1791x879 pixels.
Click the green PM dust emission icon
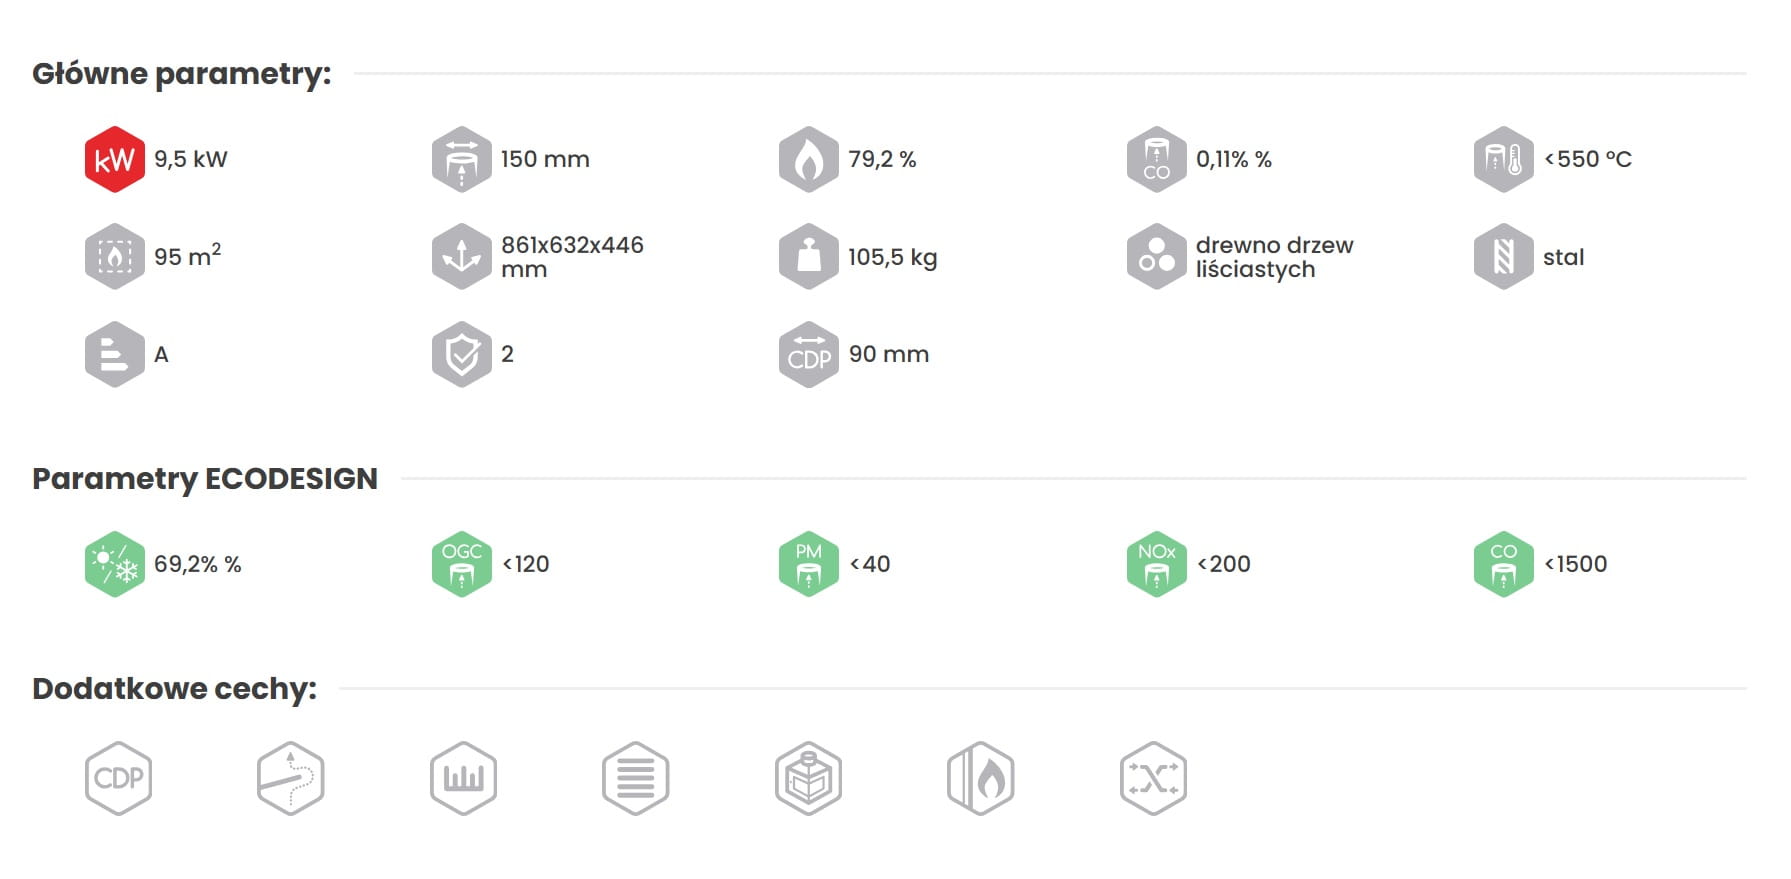pyautogui.click(x=809, y=564)
